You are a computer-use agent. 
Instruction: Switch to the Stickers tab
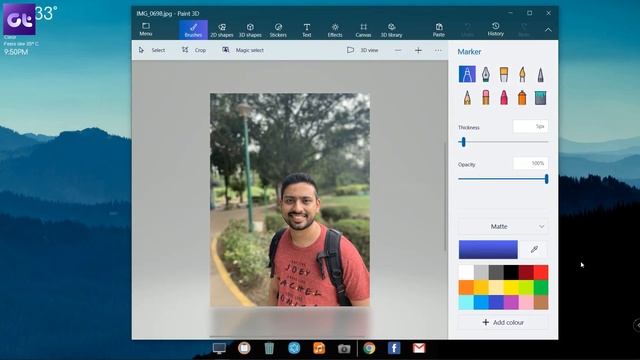coord(278,30)
